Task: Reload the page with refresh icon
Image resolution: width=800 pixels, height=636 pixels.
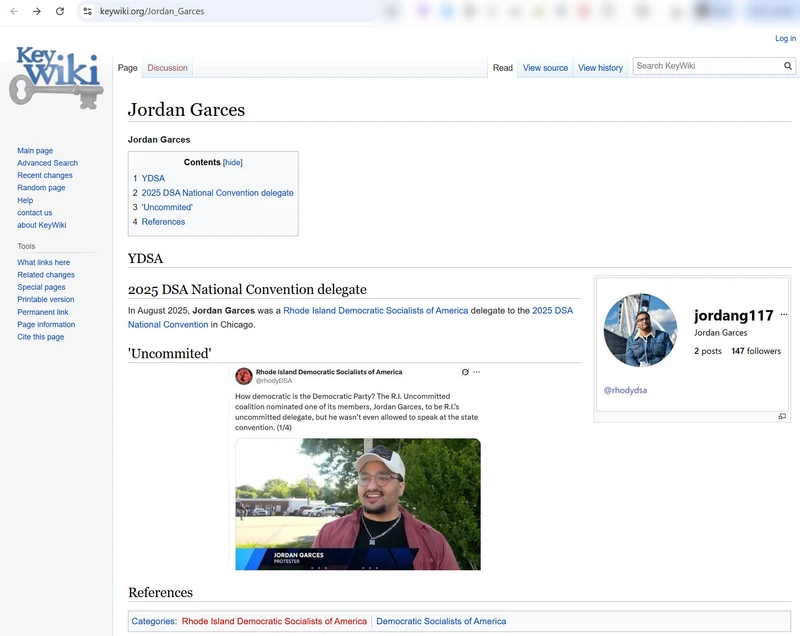Action: click(x=60, y=11)
